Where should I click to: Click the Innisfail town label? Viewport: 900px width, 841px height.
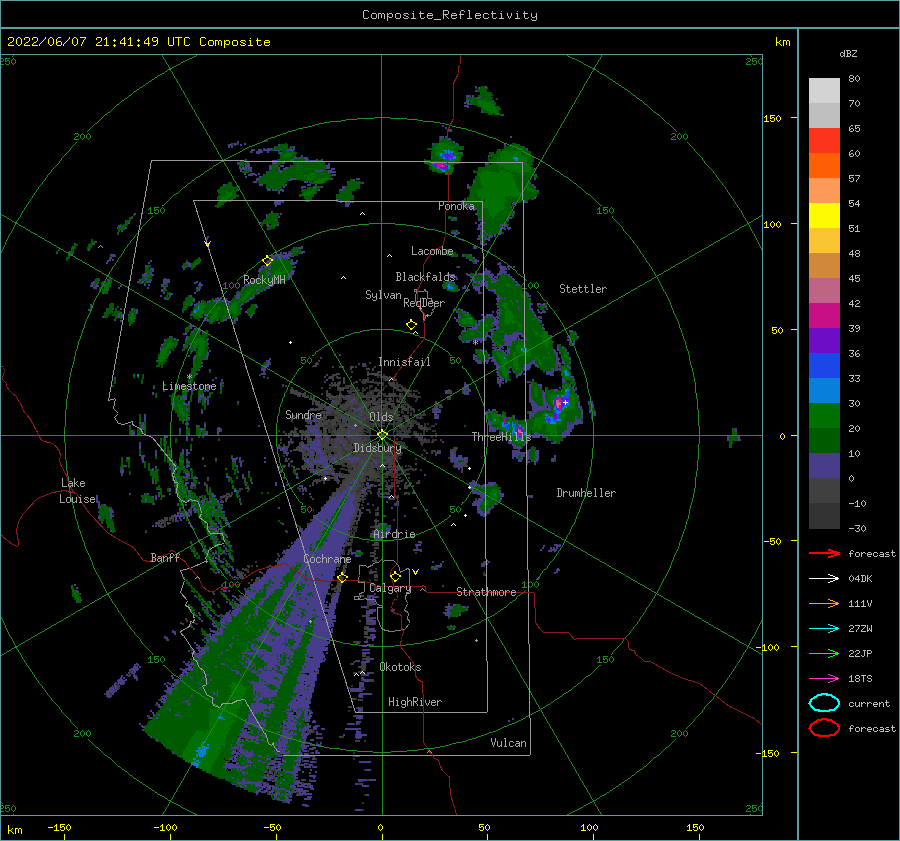(x=404, y=362)
